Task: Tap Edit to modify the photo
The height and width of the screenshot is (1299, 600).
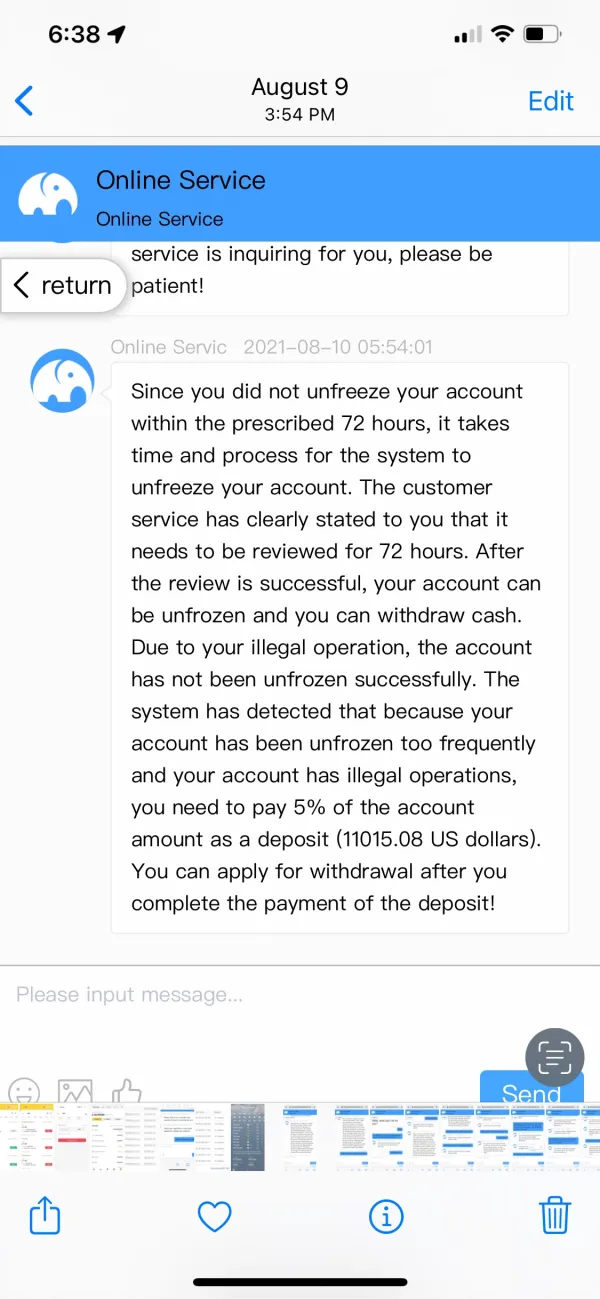Action: click(550, 101)
